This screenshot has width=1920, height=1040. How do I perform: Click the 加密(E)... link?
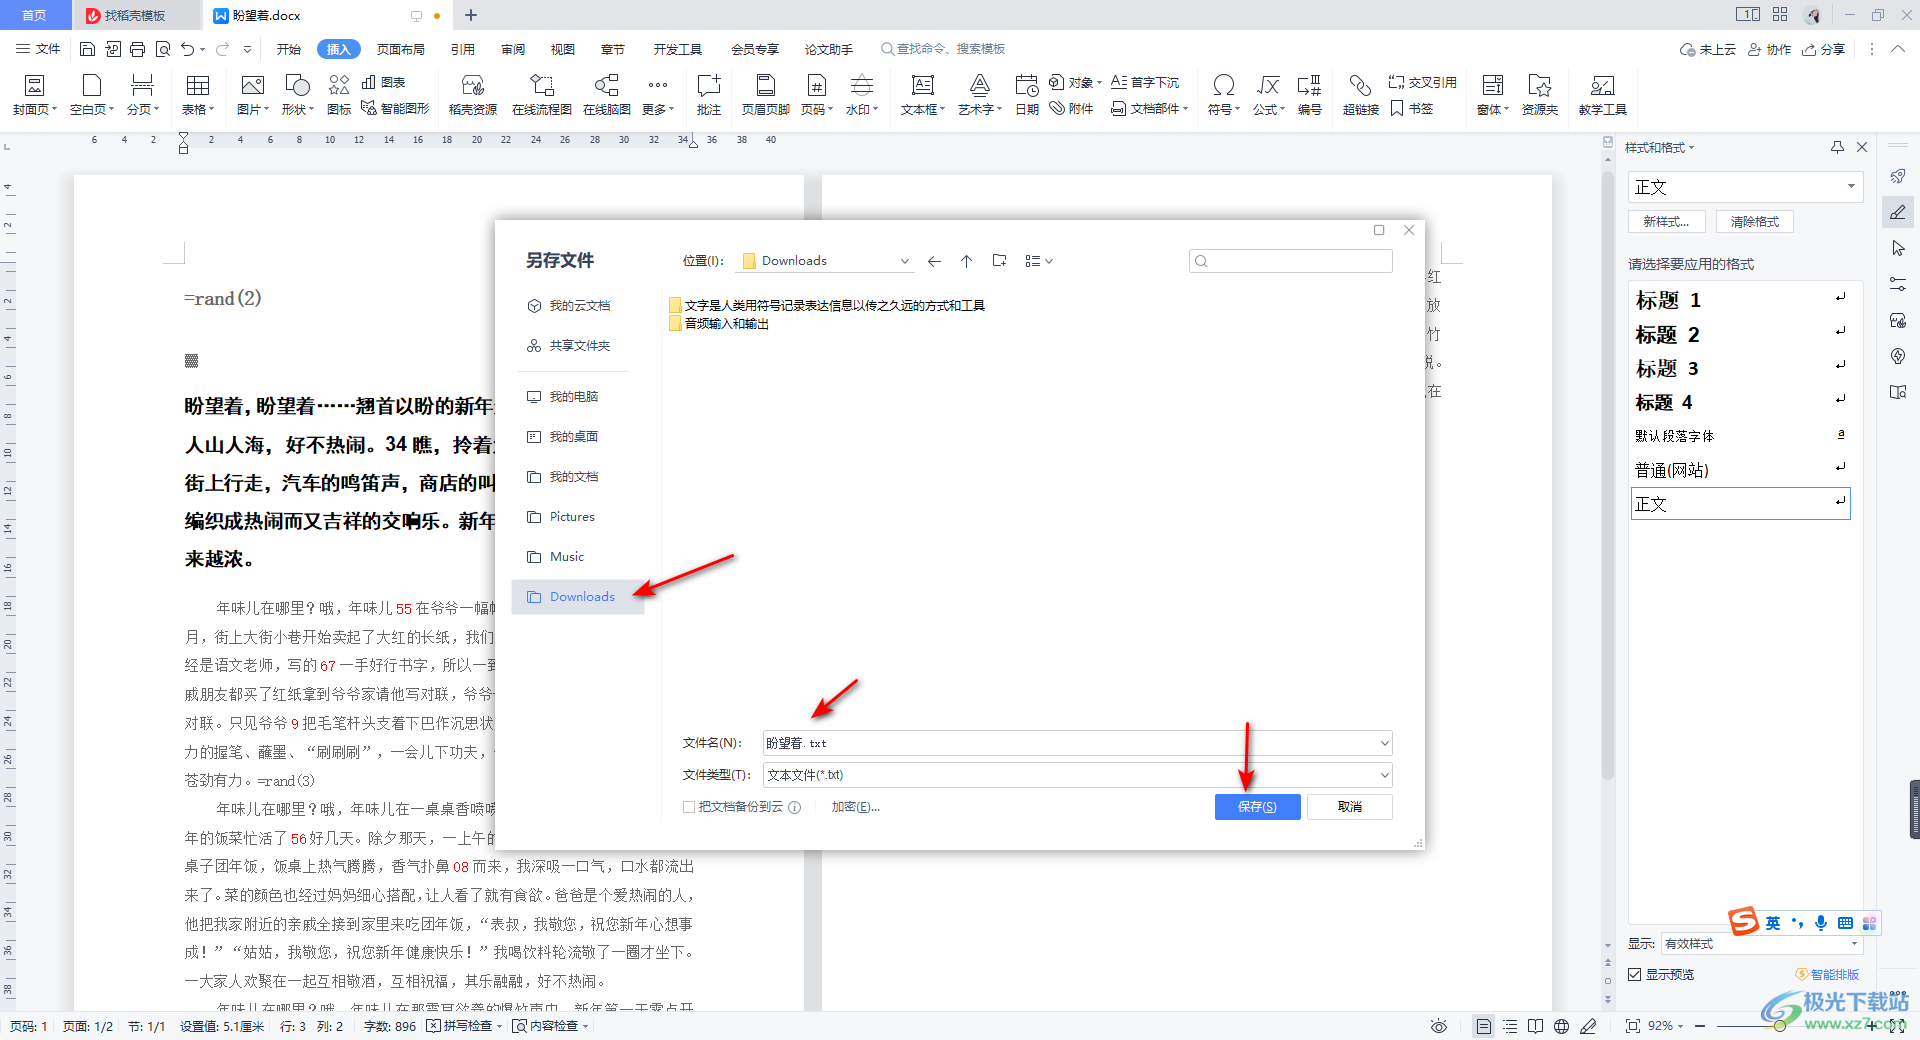(x=855, y=807)
